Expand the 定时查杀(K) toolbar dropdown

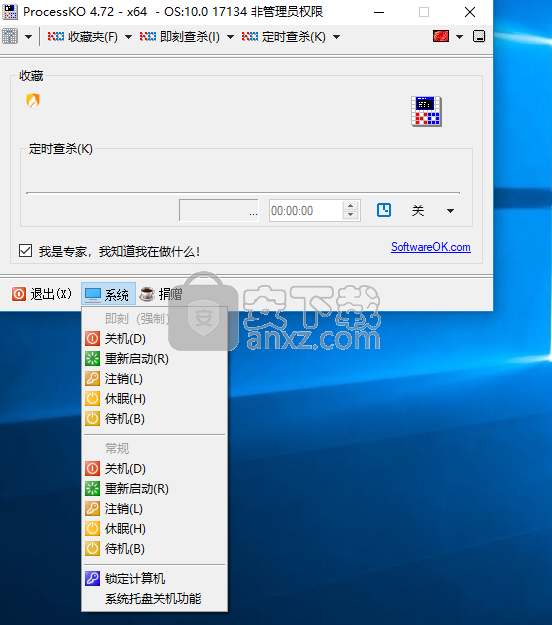[x=336, y=37]
